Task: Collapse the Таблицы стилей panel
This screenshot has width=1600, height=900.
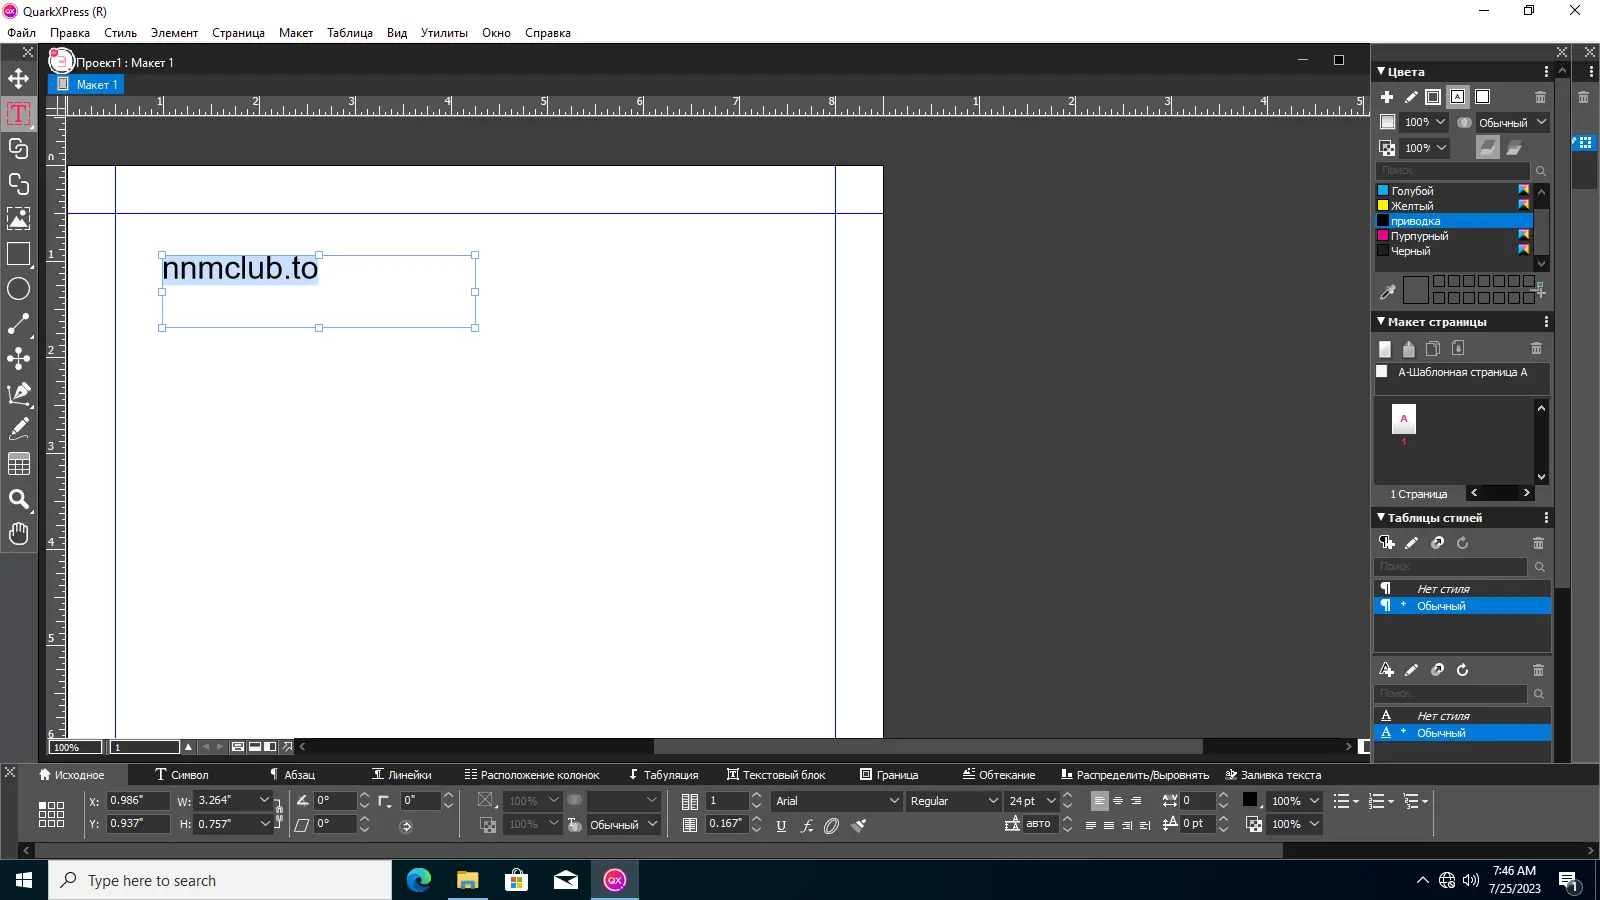Action: click(x=1382, y=518)
